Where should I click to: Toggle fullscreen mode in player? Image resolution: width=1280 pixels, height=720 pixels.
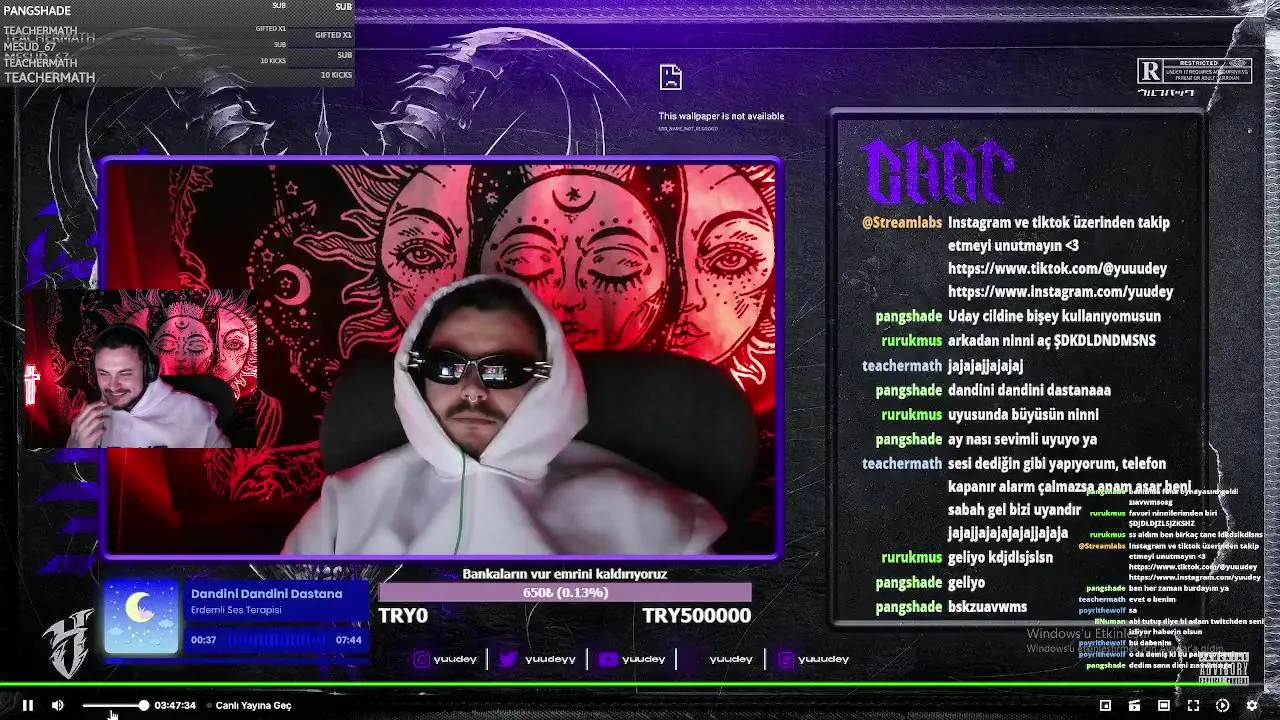[x=1193, y=705]
